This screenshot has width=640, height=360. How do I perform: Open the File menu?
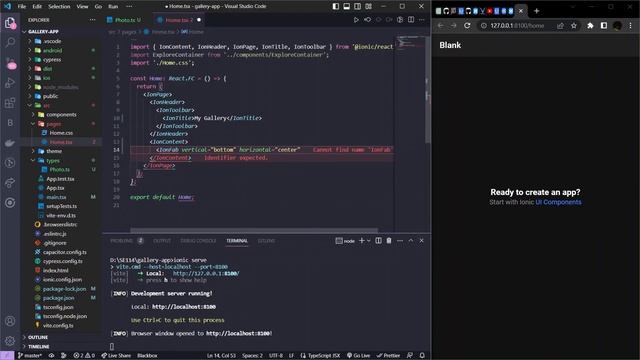(x=22, y=6)
